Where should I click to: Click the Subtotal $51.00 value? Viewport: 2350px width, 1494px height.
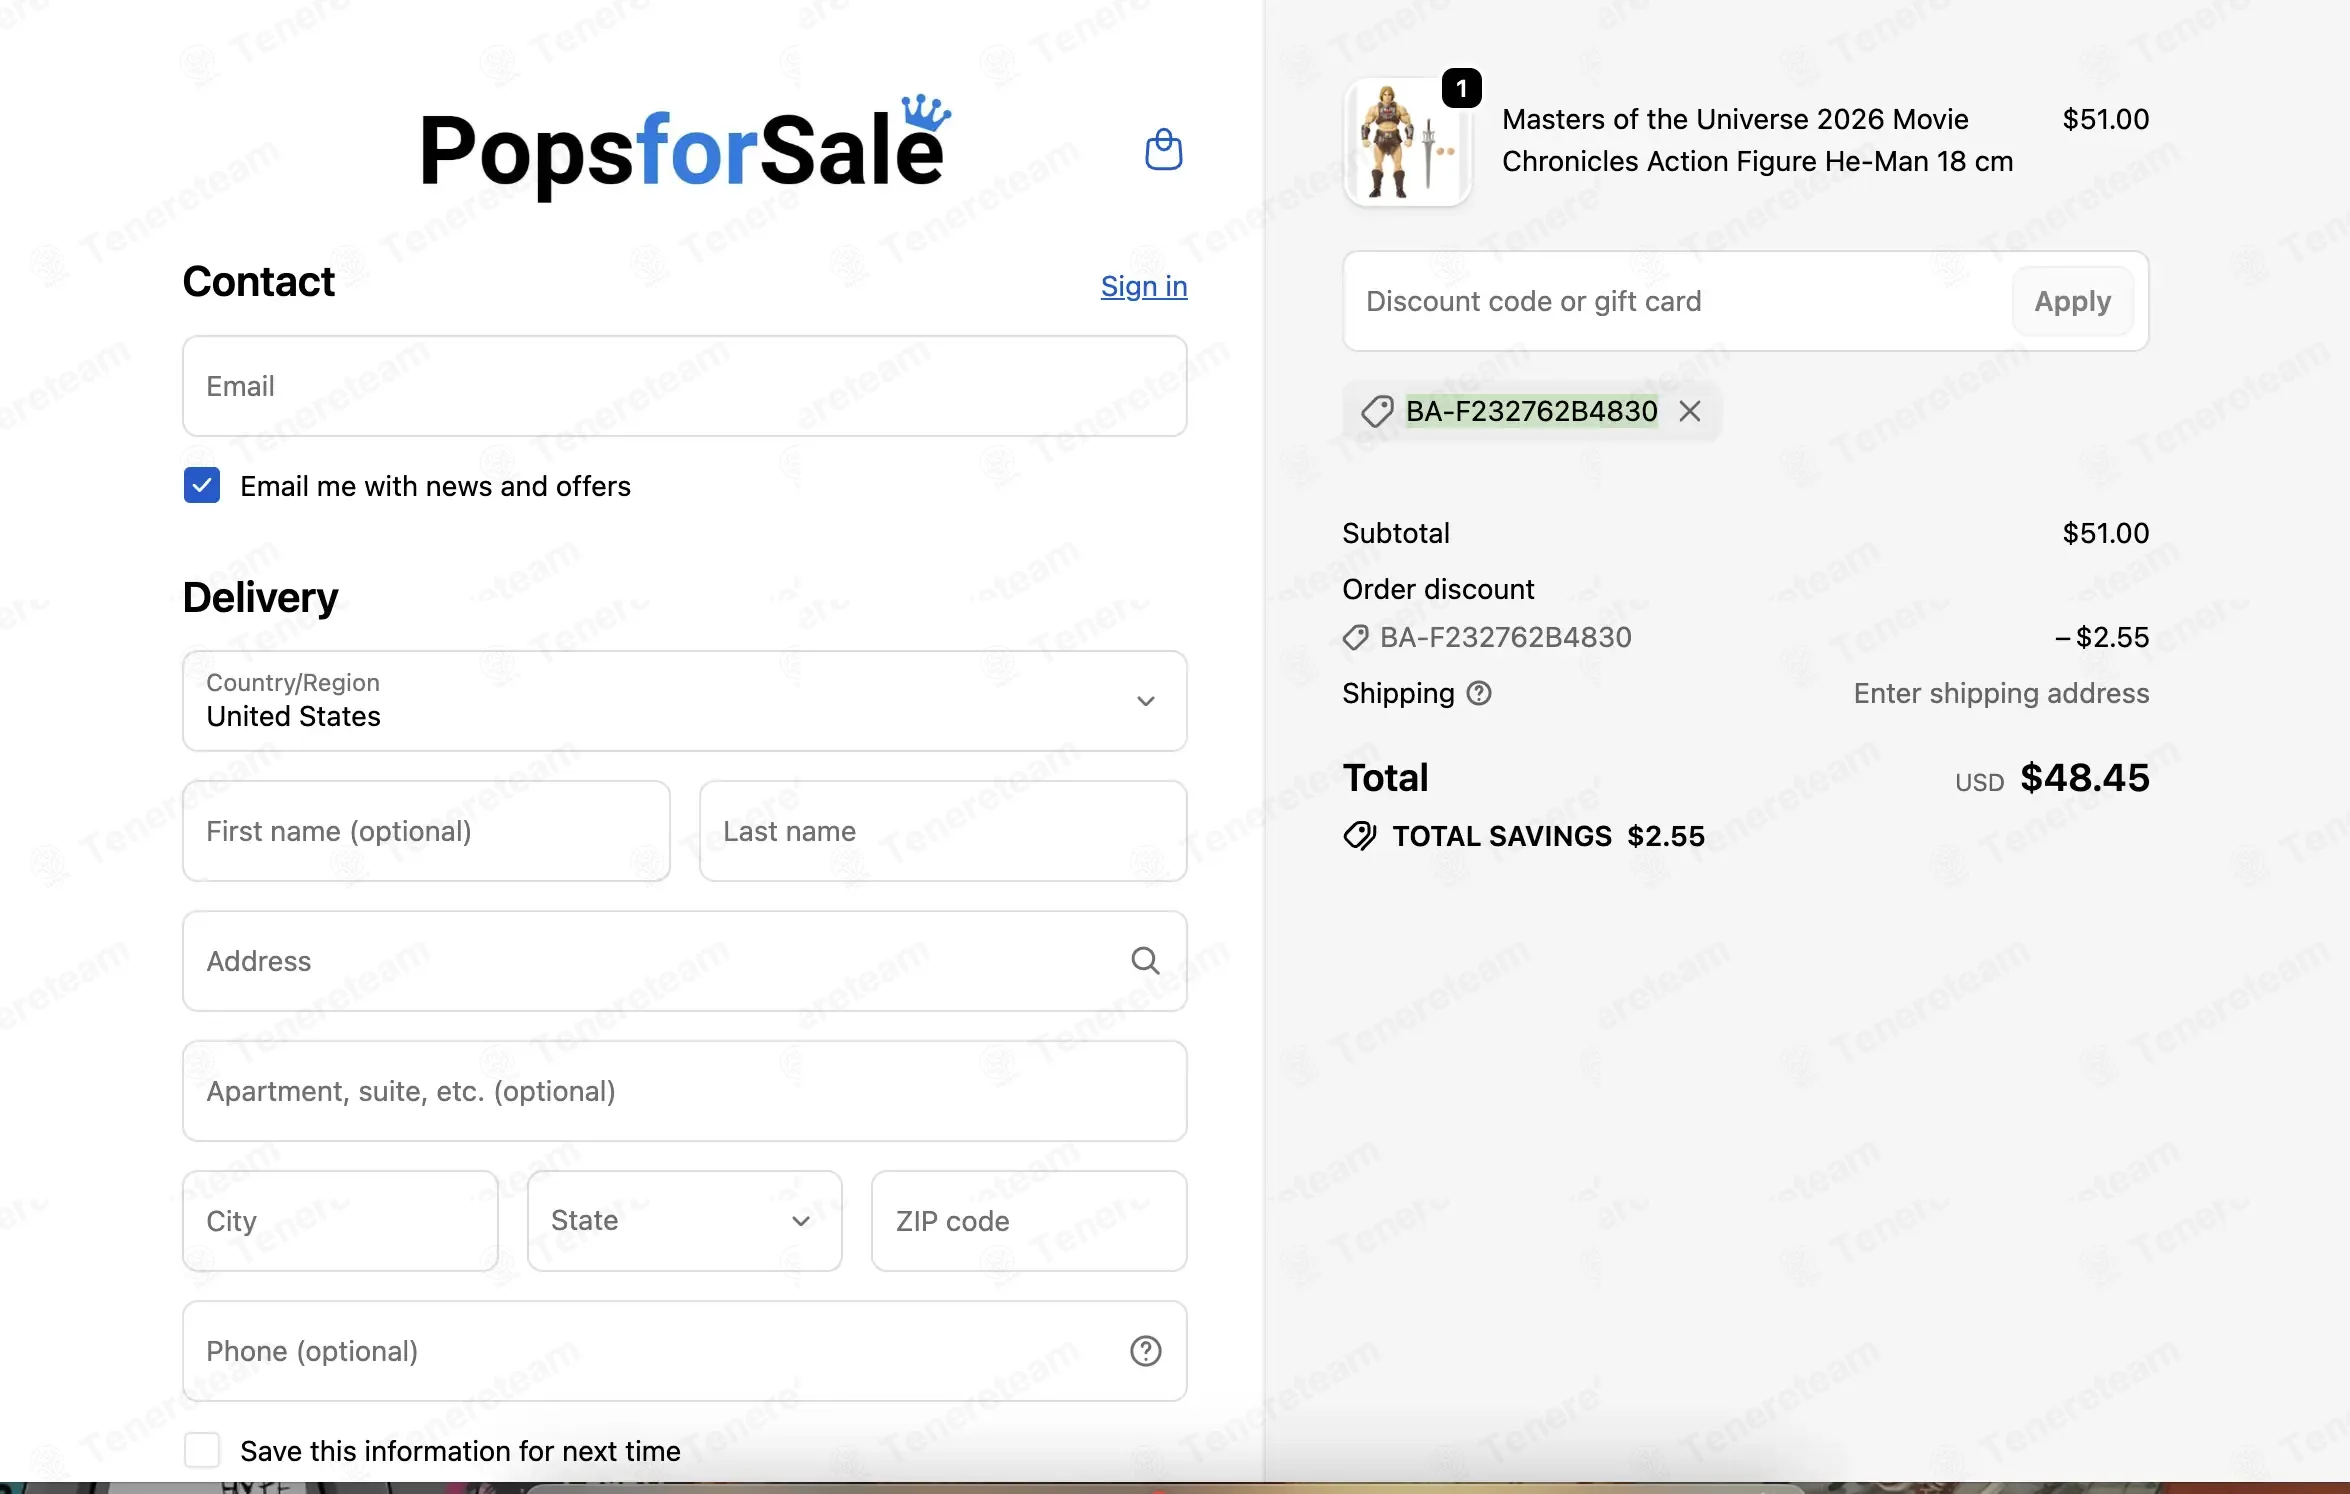click(x=2105, y=533)
